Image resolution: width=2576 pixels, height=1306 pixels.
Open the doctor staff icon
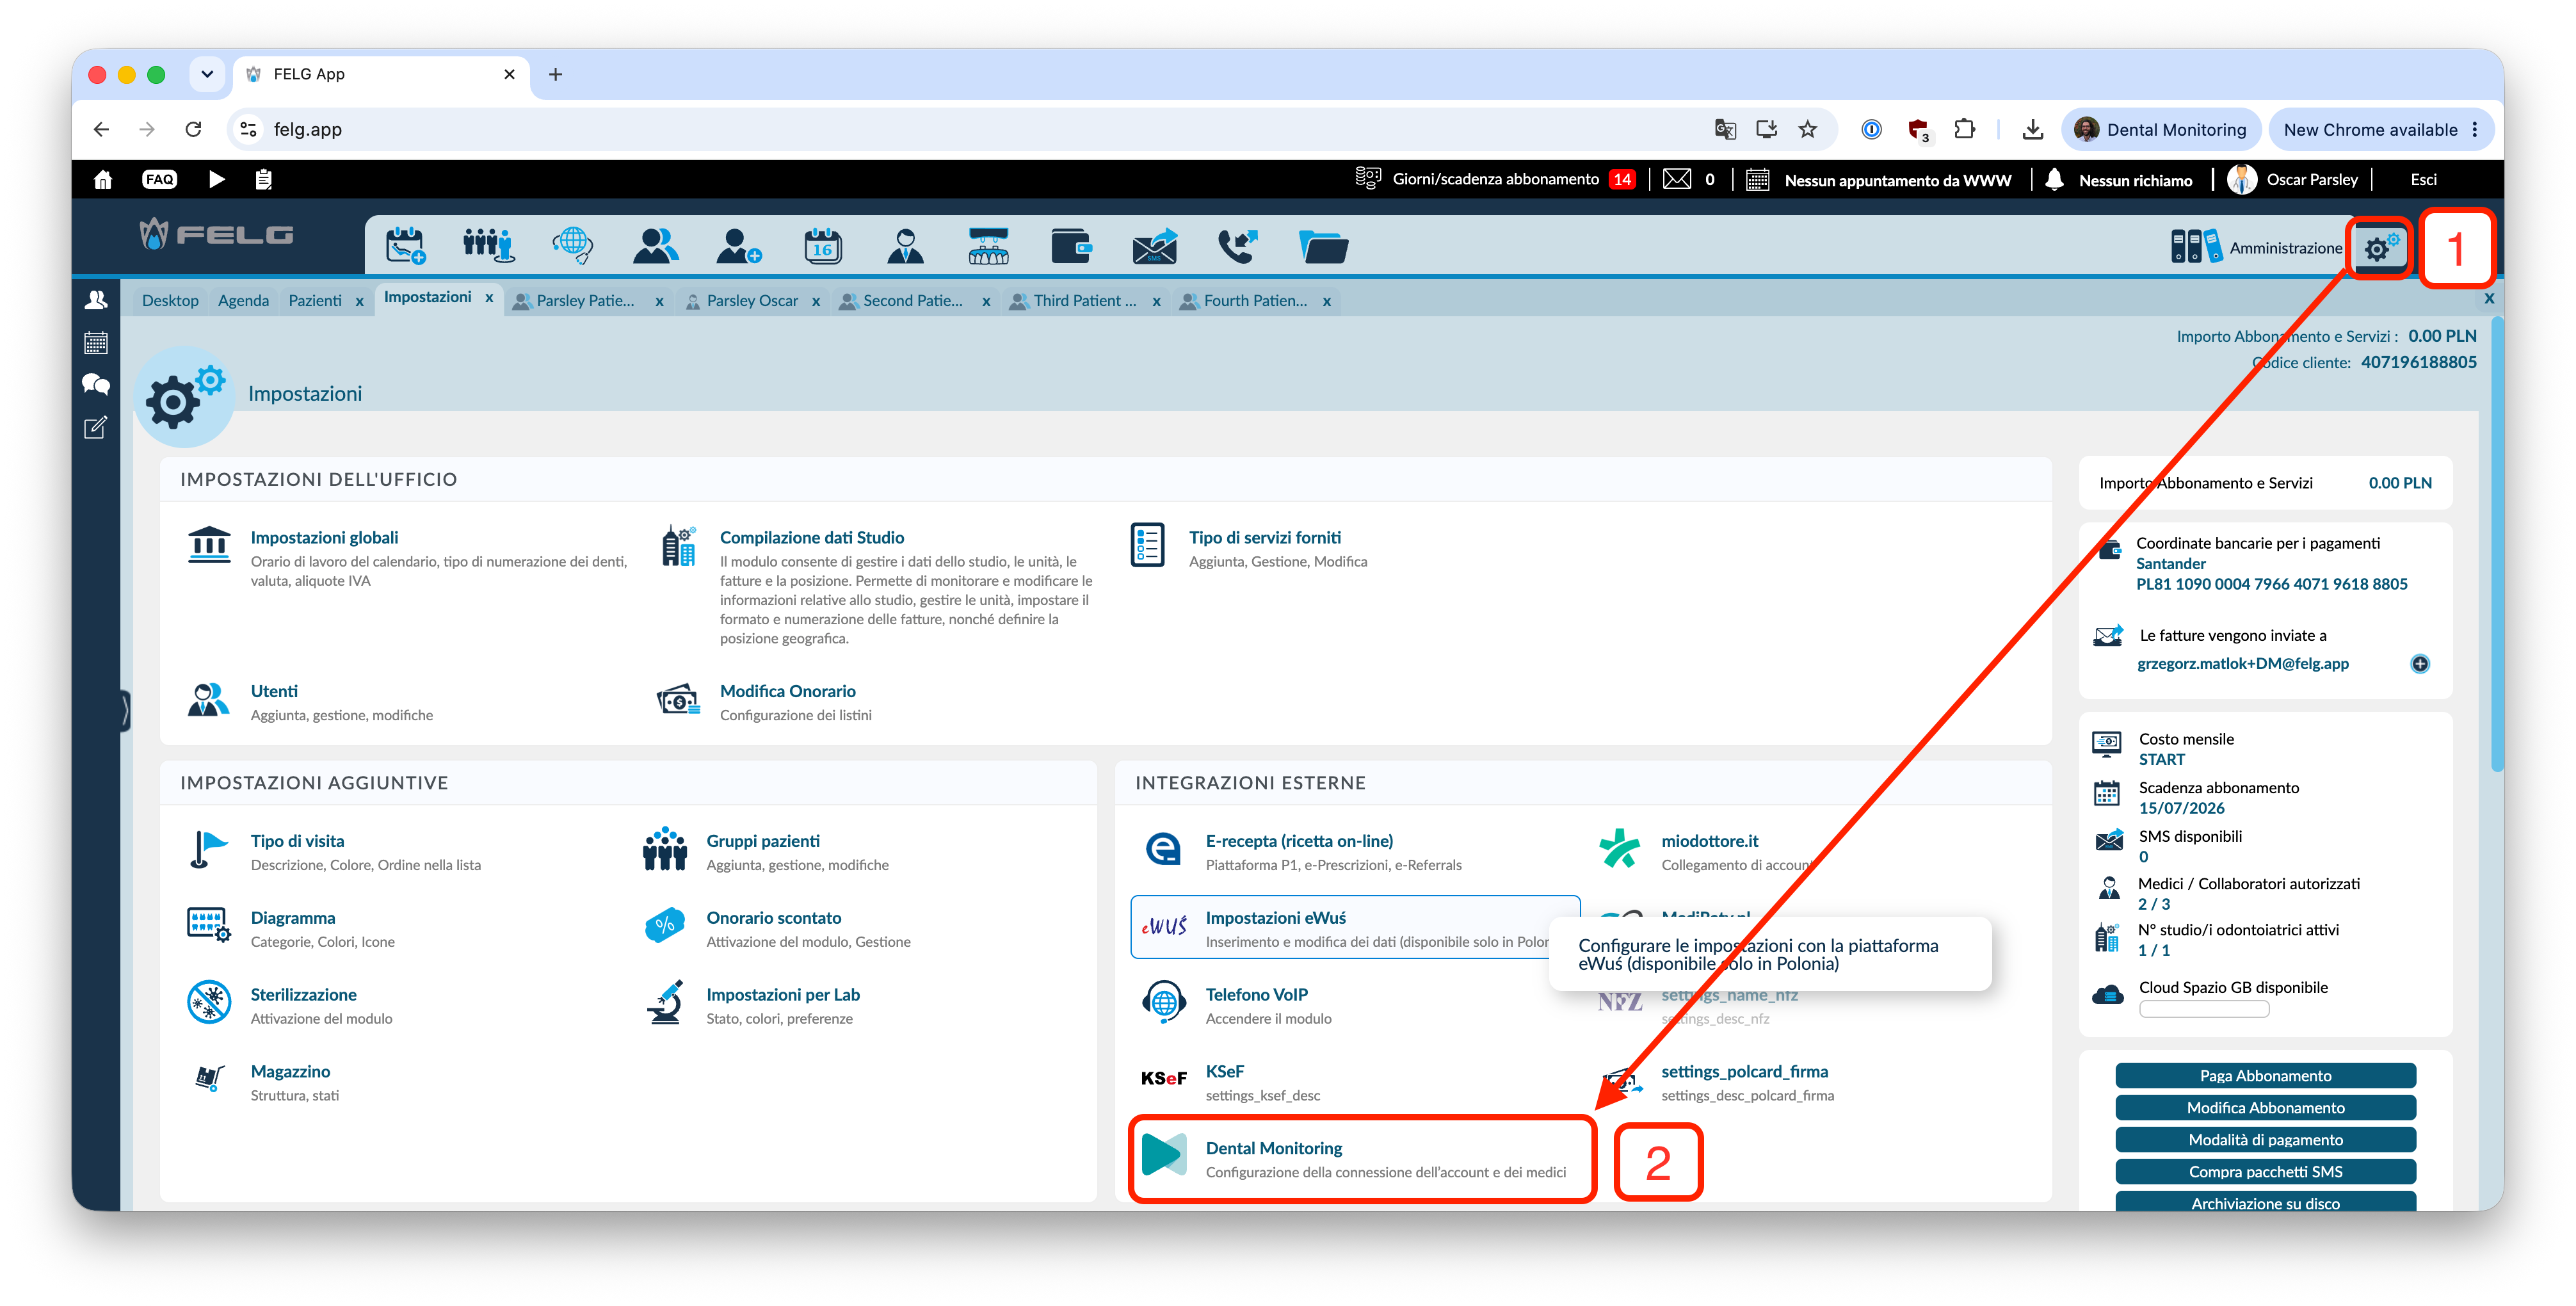tap(905, 245)
